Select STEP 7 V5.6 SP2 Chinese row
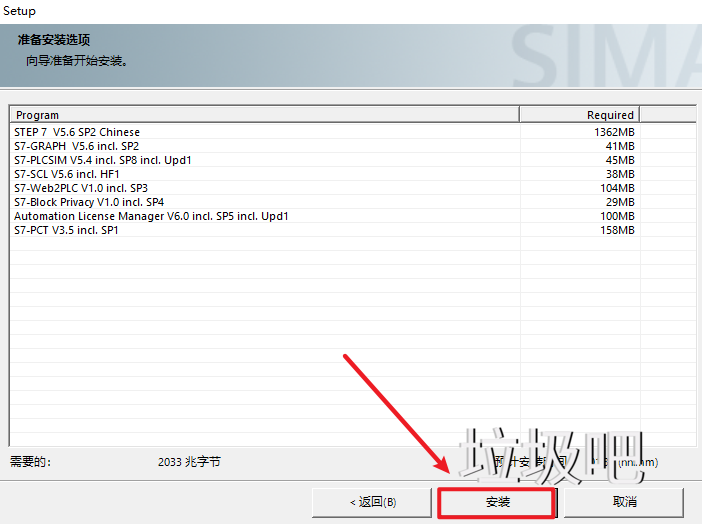The height and width of the screenshot is (524, 702). tap(77, 132)
